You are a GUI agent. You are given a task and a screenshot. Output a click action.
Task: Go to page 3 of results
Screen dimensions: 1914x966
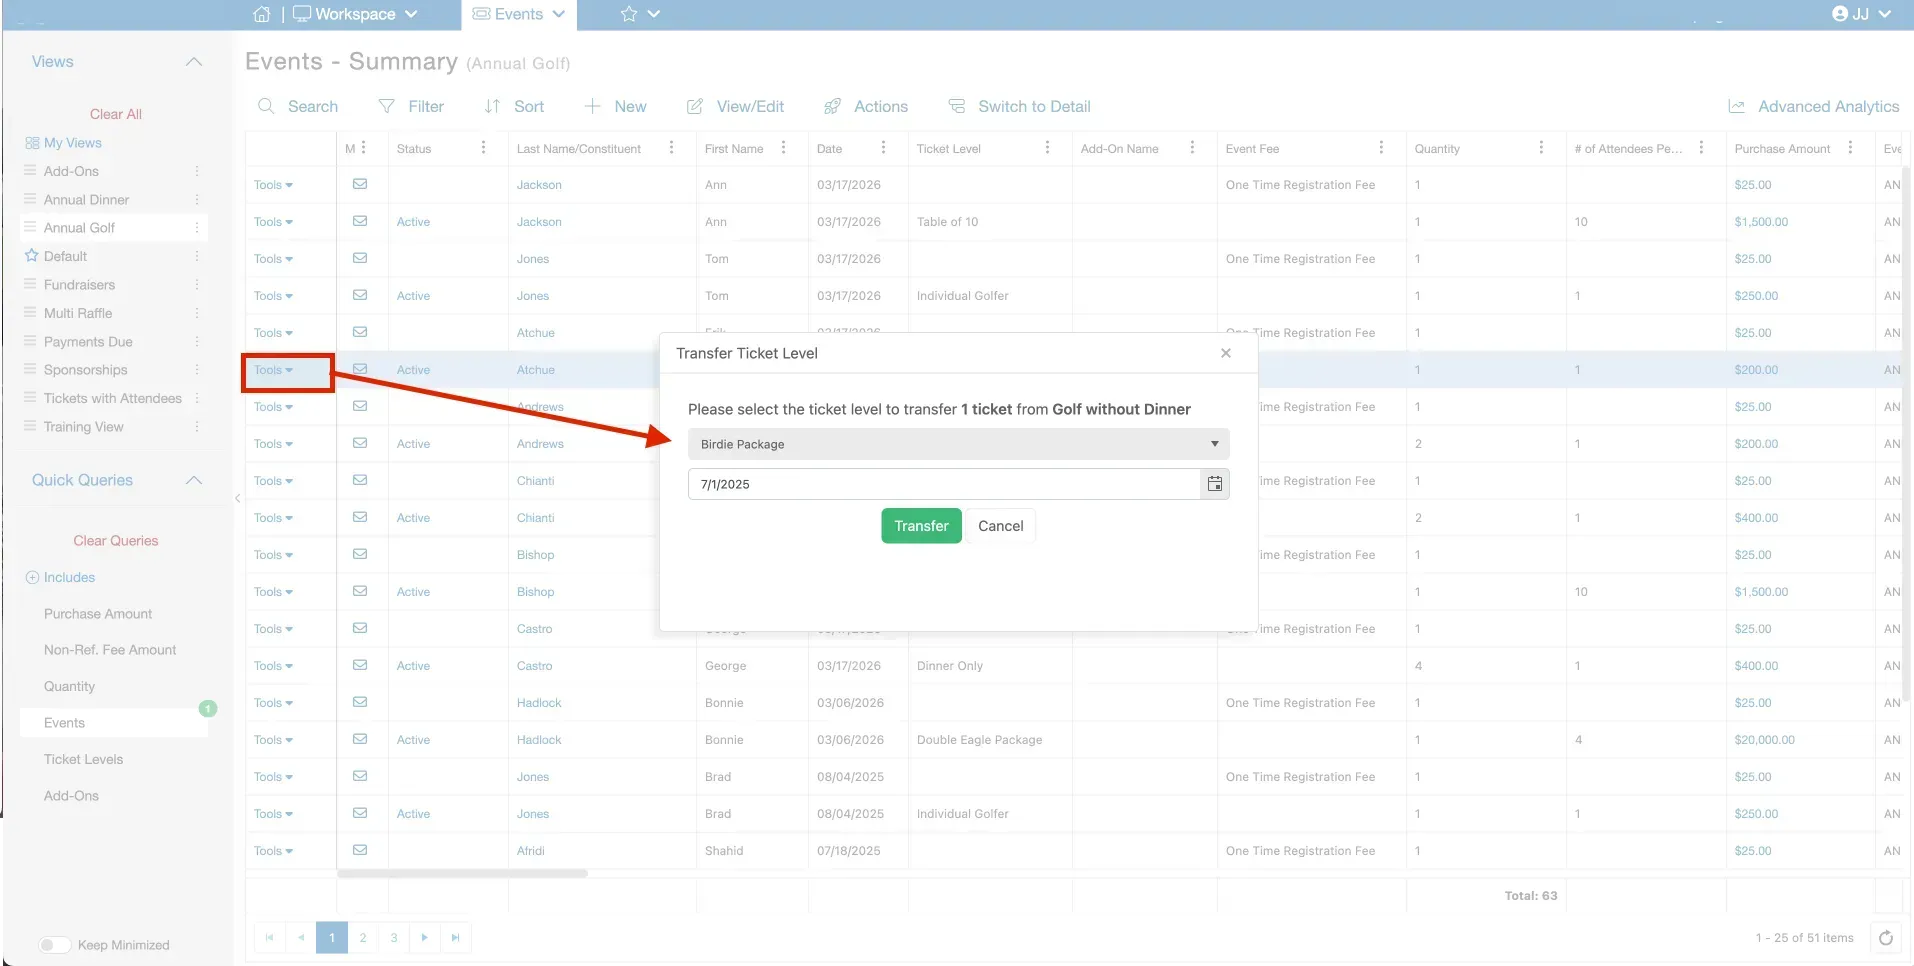tap(394, 938)
